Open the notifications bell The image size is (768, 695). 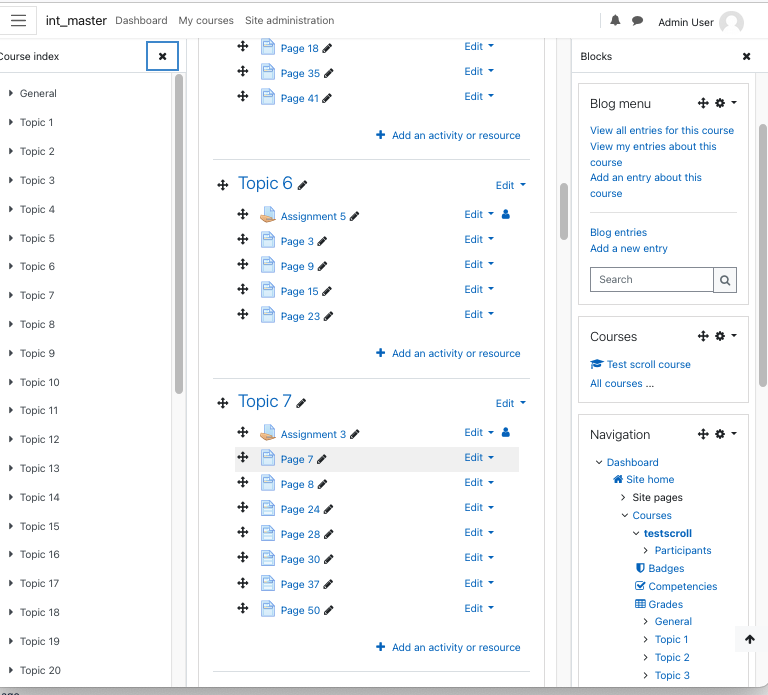coord(615,21)
